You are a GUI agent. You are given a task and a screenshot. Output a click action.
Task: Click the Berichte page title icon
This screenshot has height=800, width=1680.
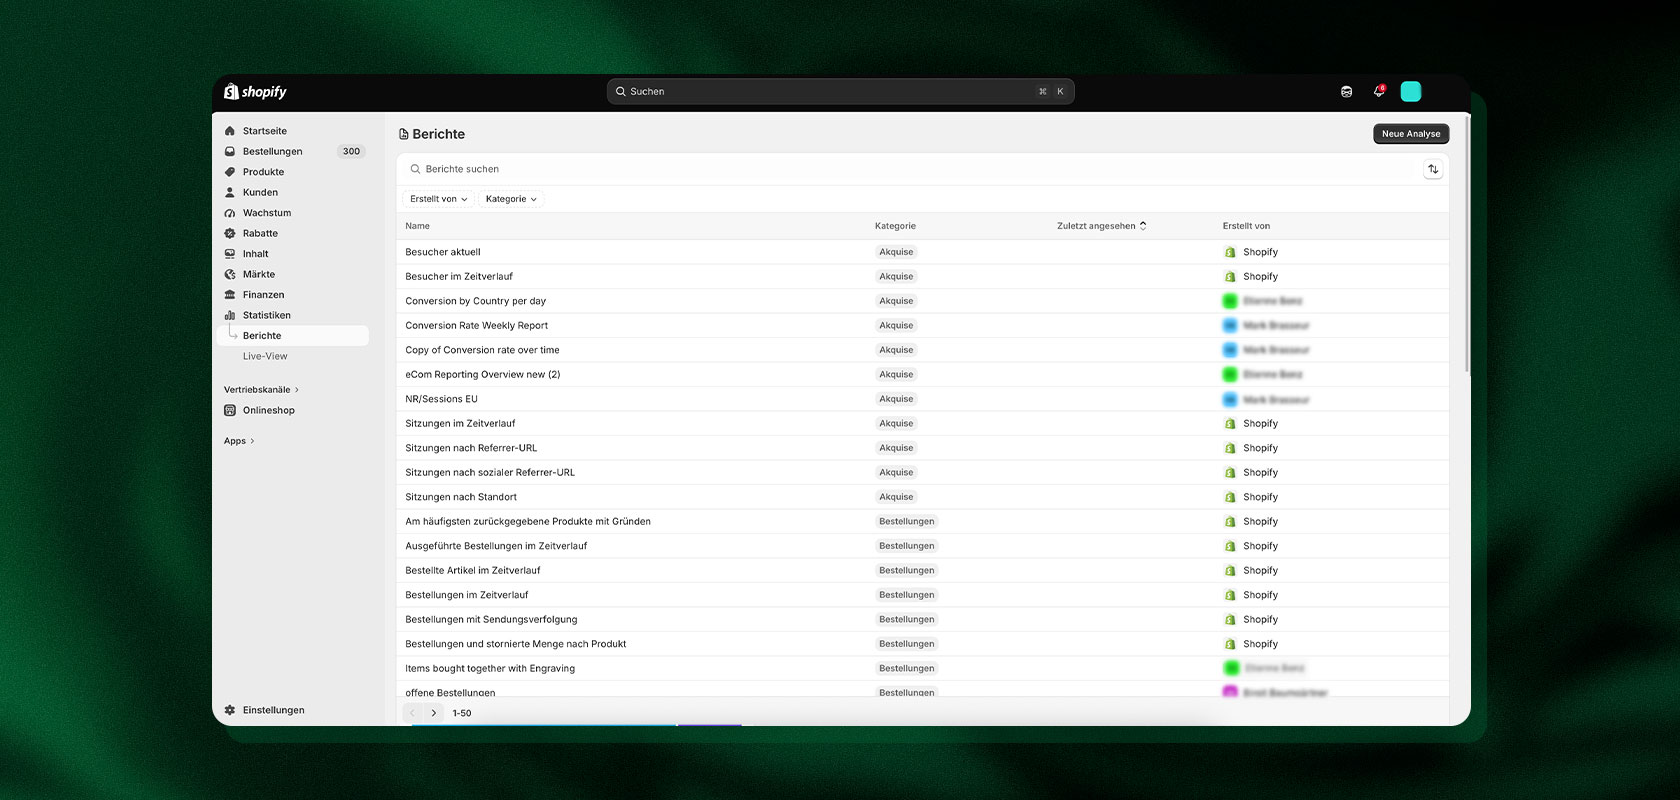tap(404, 134)
